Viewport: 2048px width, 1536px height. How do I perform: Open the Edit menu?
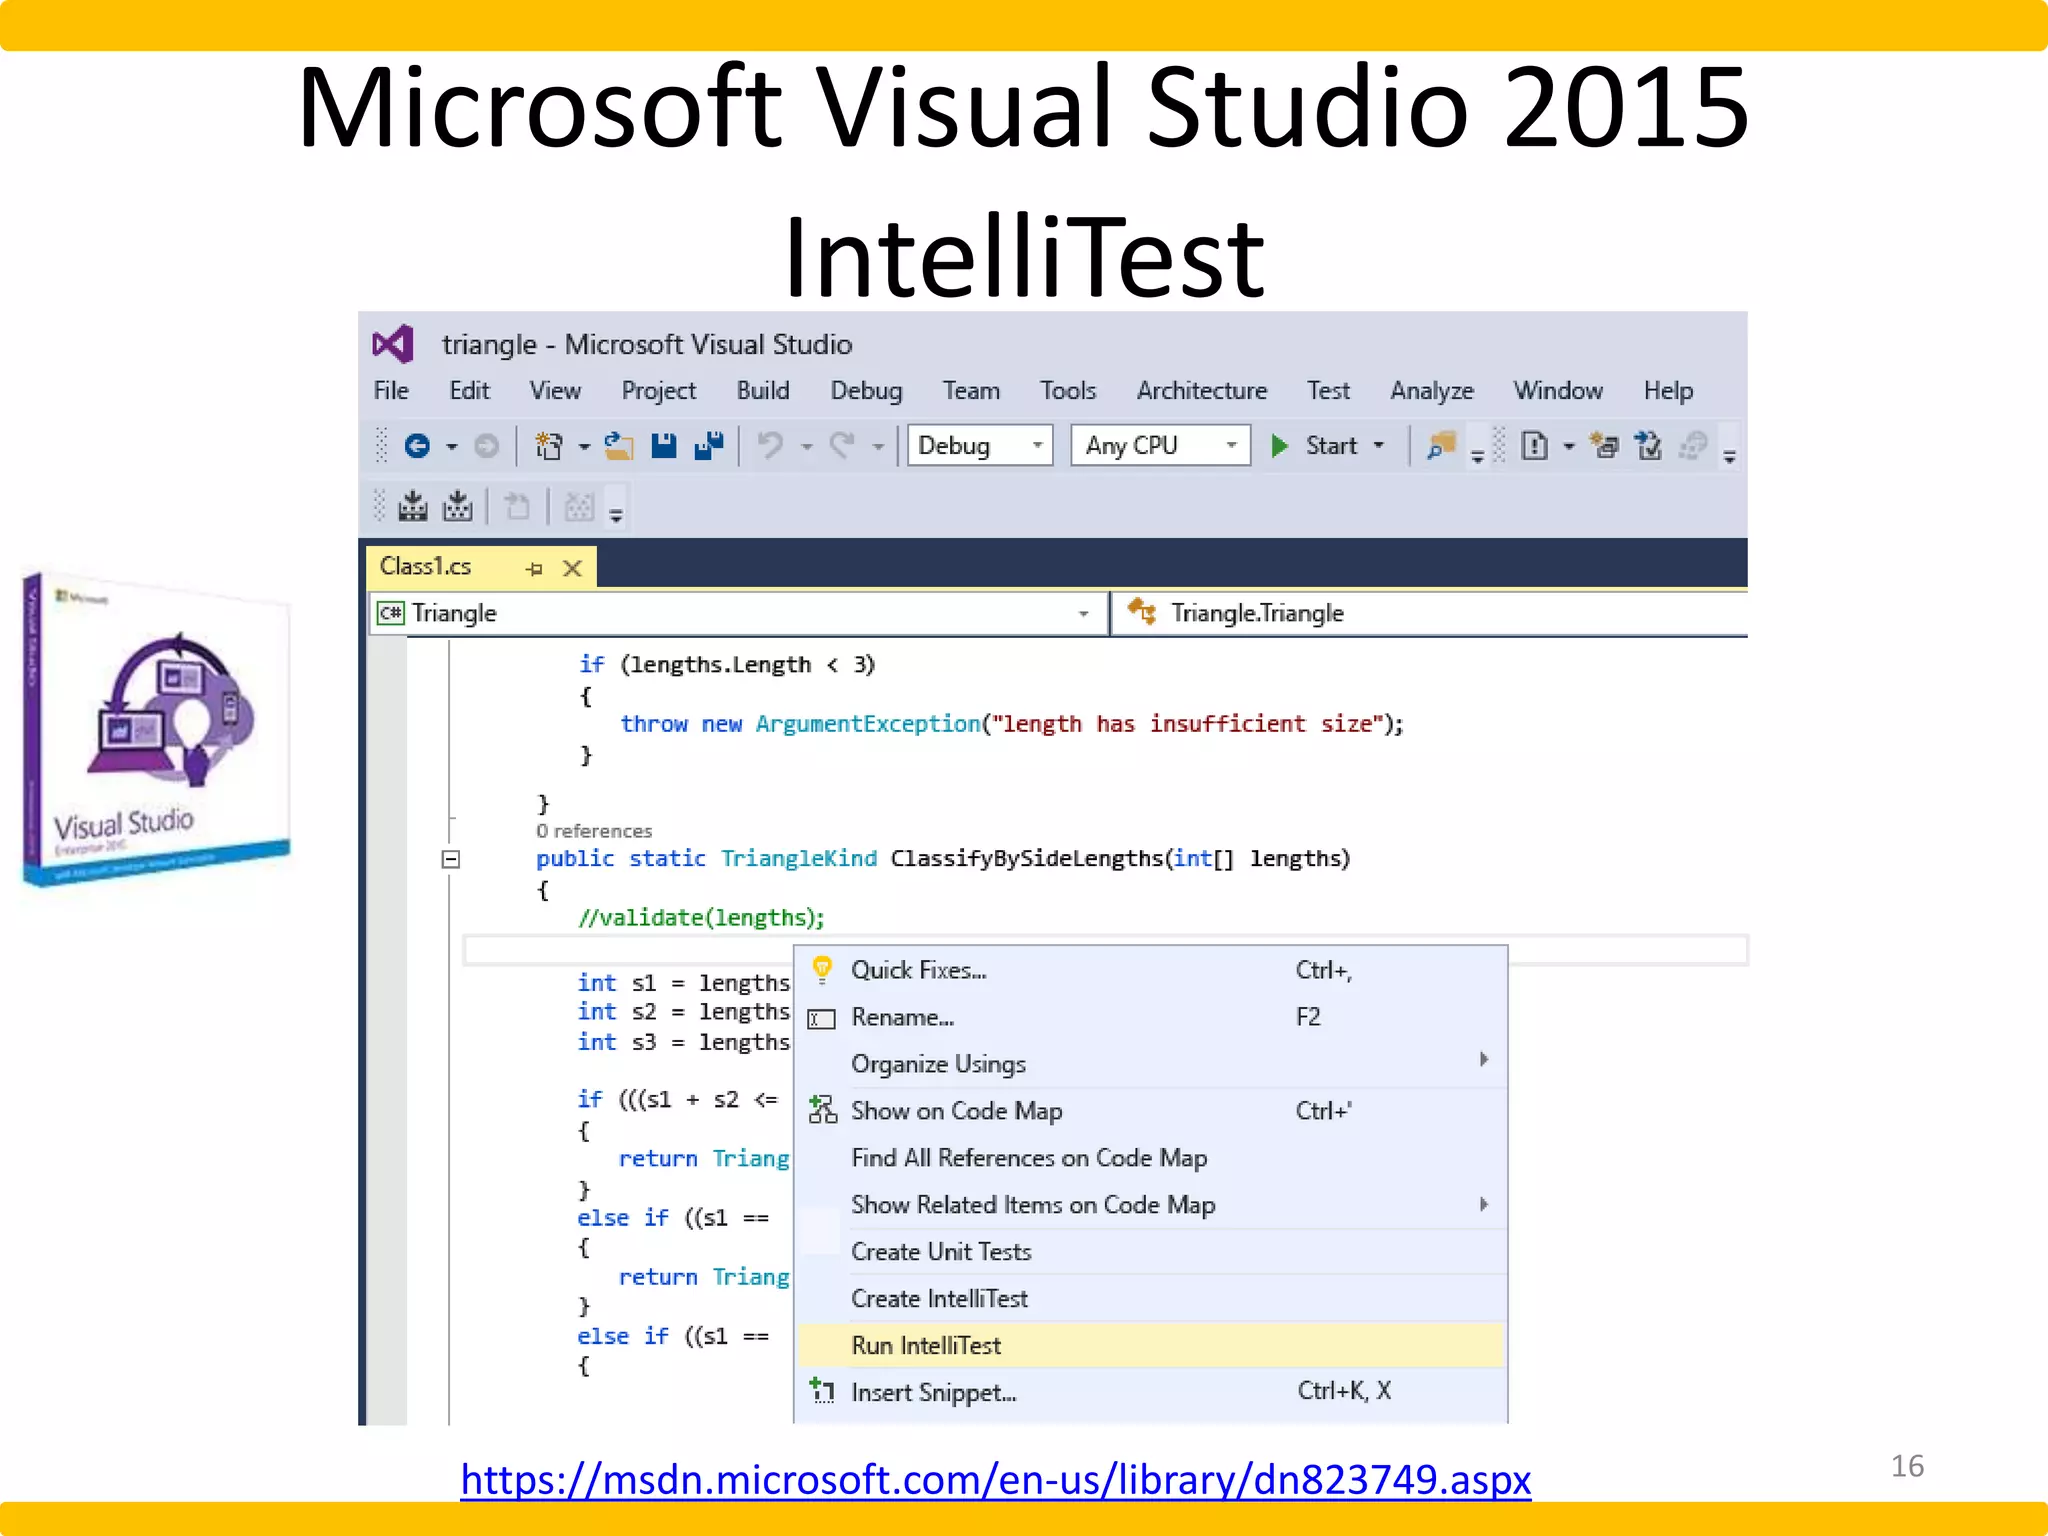[x=470, y=391]
